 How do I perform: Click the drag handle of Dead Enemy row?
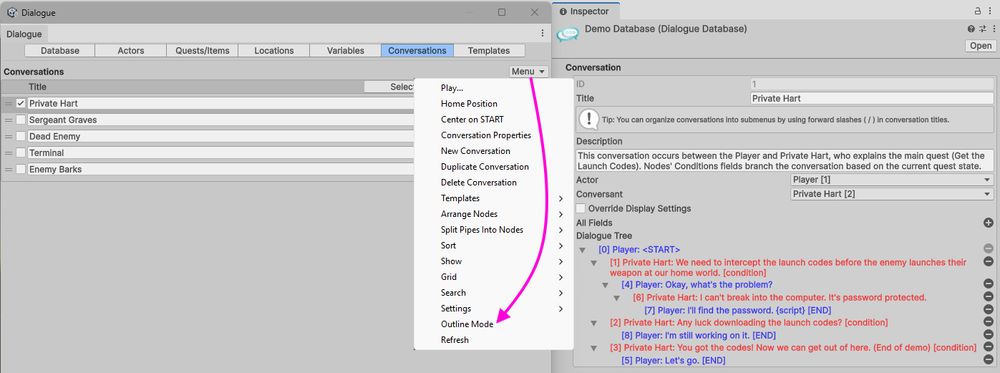click(x=8, y=136)
